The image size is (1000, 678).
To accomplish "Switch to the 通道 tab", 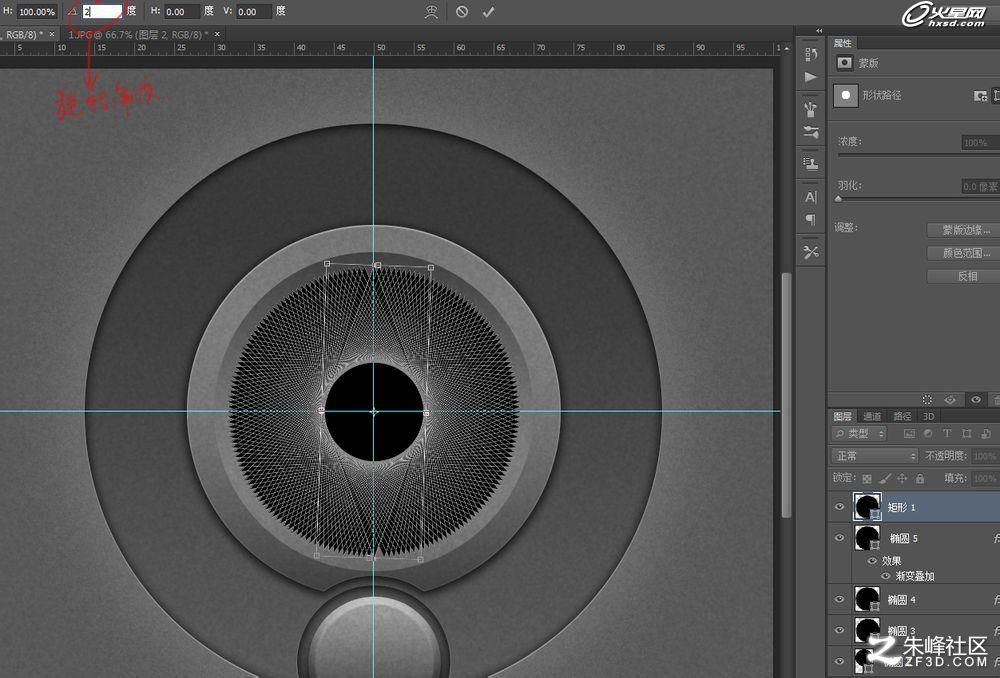I will (872, 416).
